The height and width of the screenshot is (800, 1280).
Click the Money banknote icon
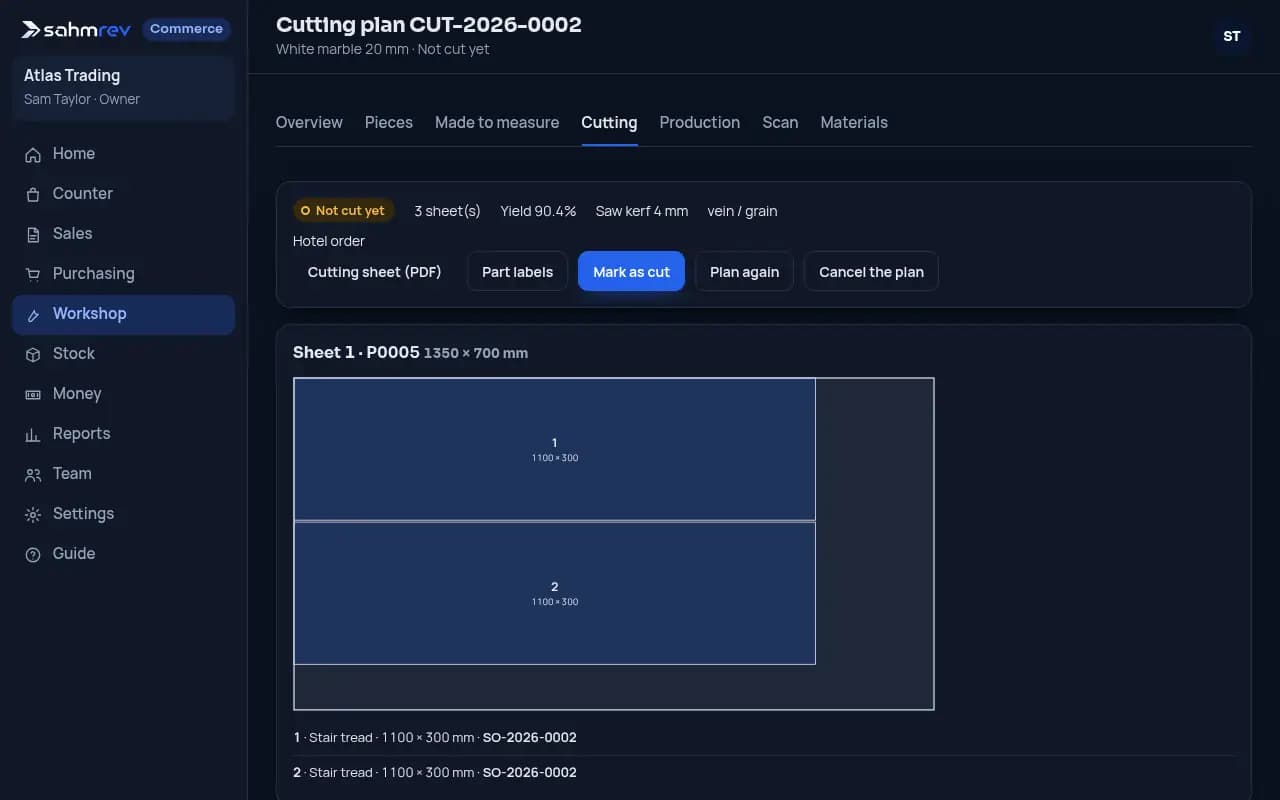click(x=33, y=394)
